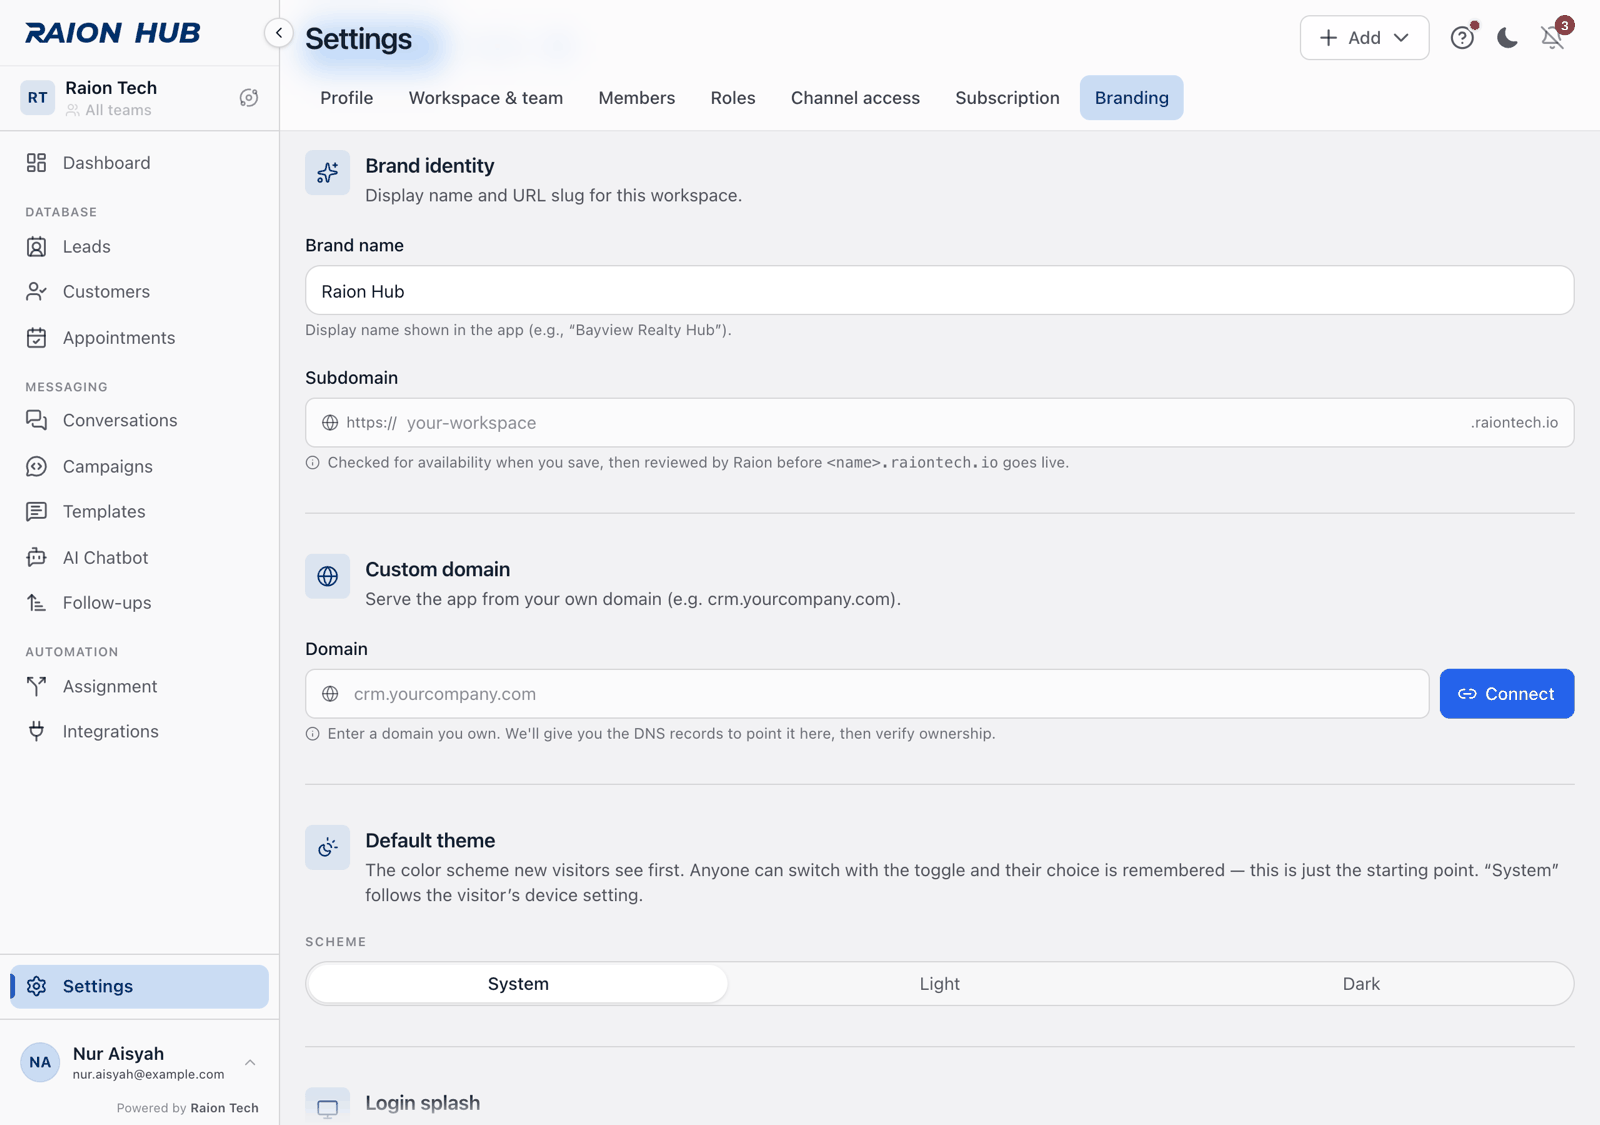Open Campaigns in sidebar
The height and width of the screenshot is (1125, 1600).
click(139, 467)
